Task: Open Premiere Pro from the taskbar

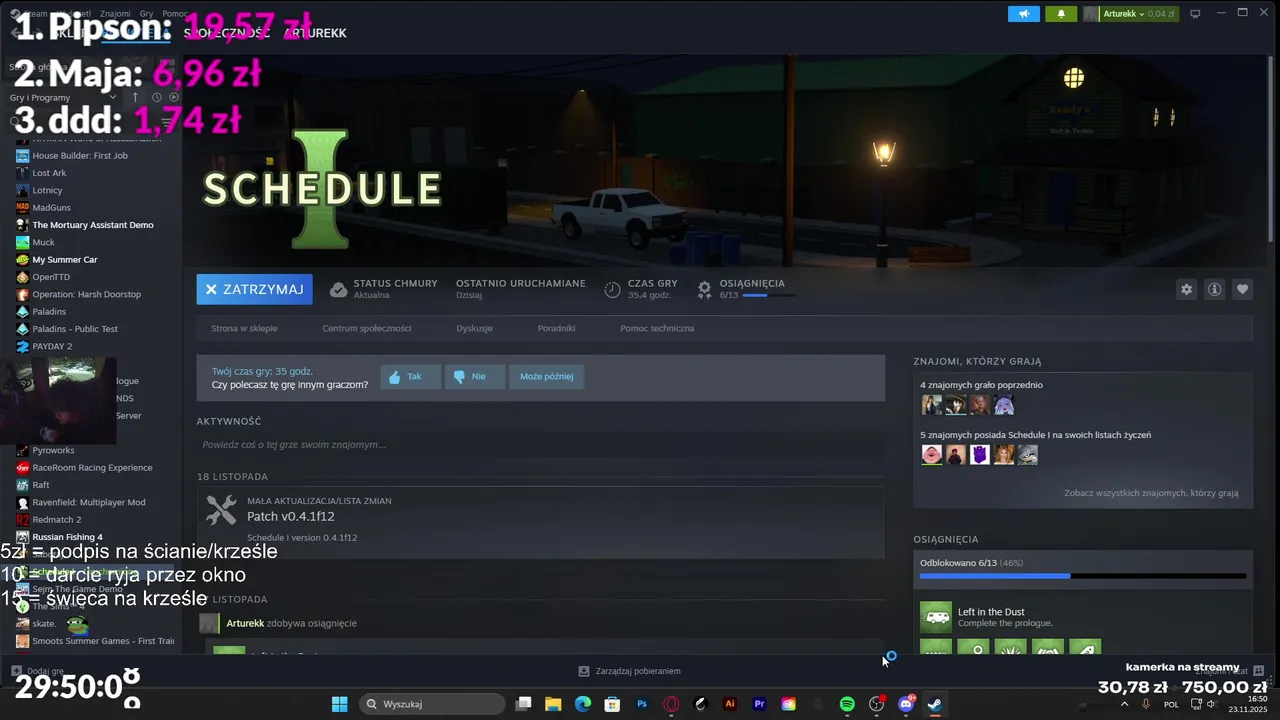Action: click(759, 704)
